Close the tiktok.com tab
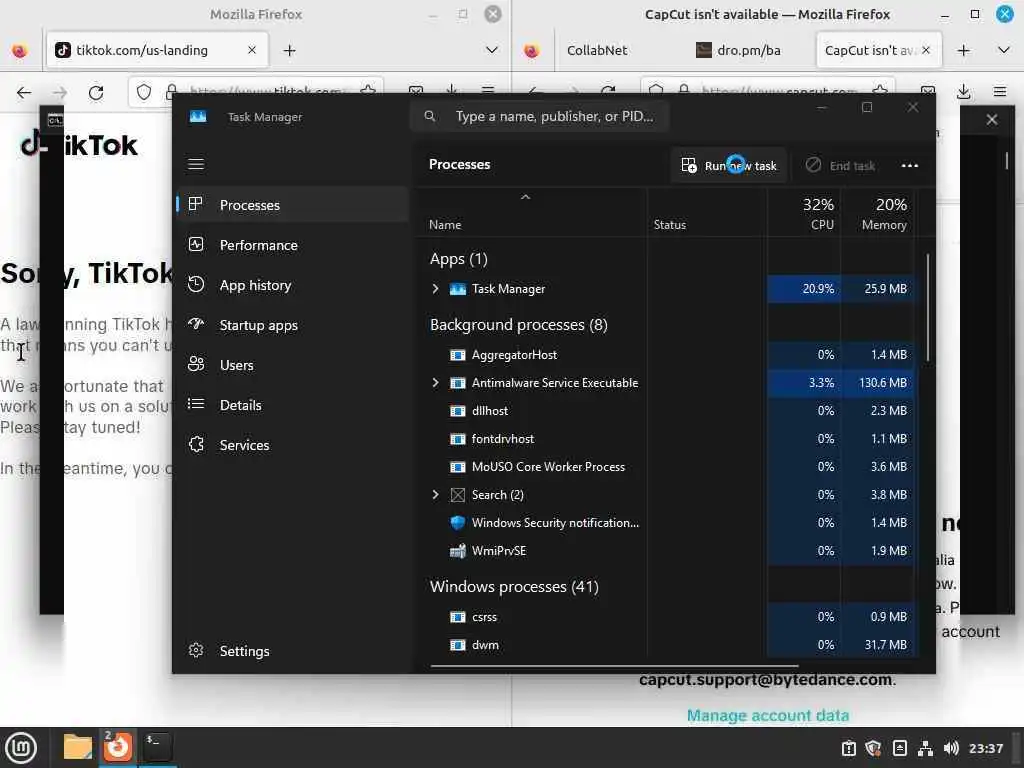The height and width of the screenshot is (768, 1024). coord(251,50)
